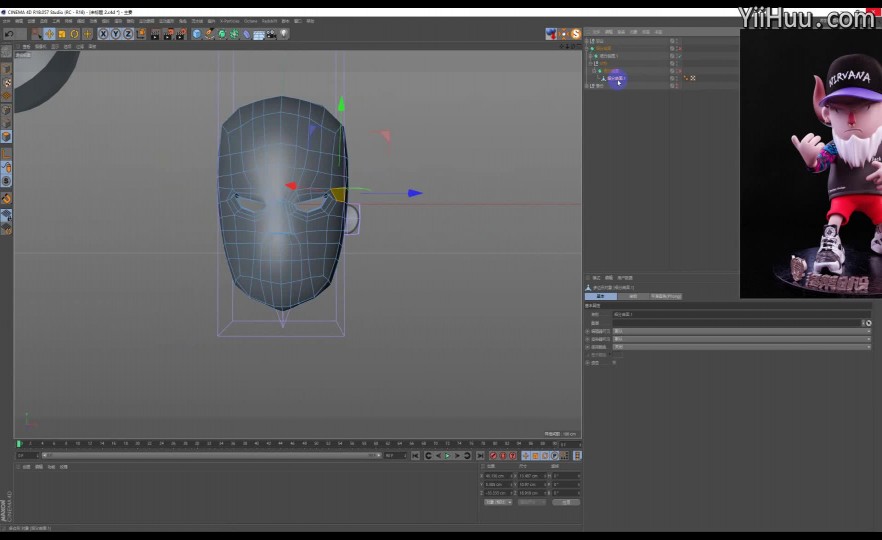Switch to the Basic attributes tab
This screenshot has height=540, width=882.
click(x=601, y=296)
